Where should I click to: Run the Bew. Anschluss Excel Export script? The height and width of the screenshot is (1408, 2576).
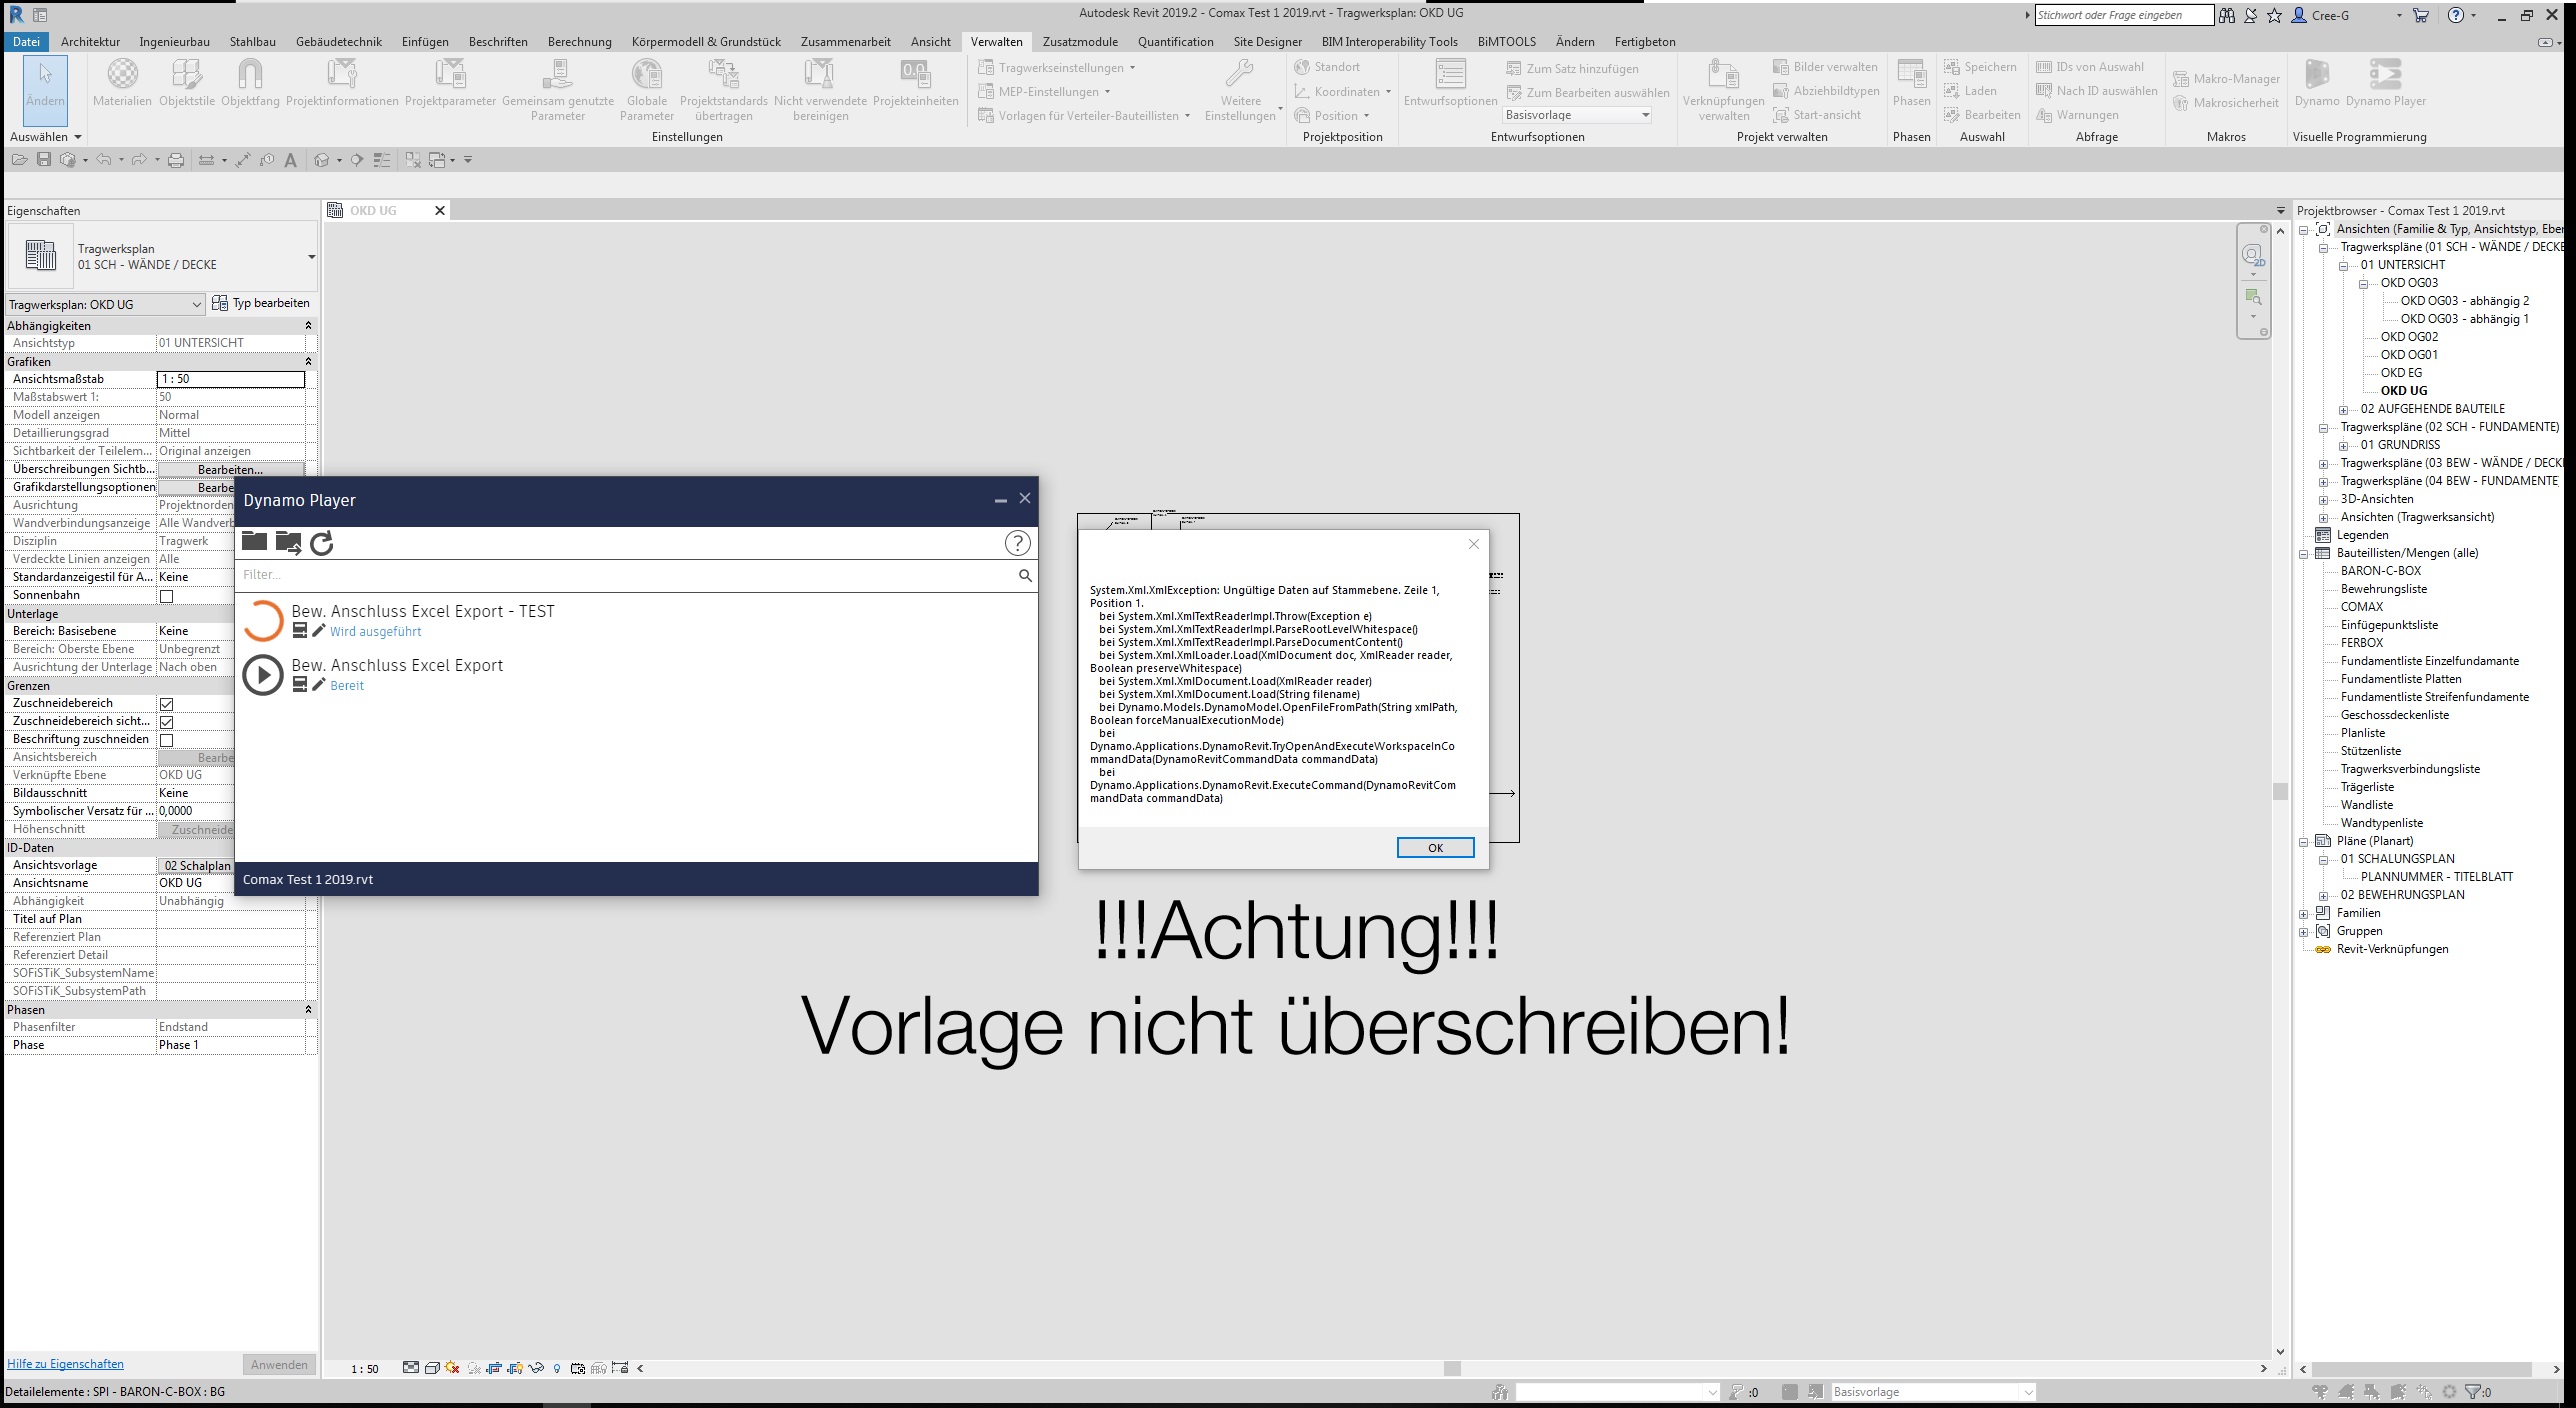point(263,675)
